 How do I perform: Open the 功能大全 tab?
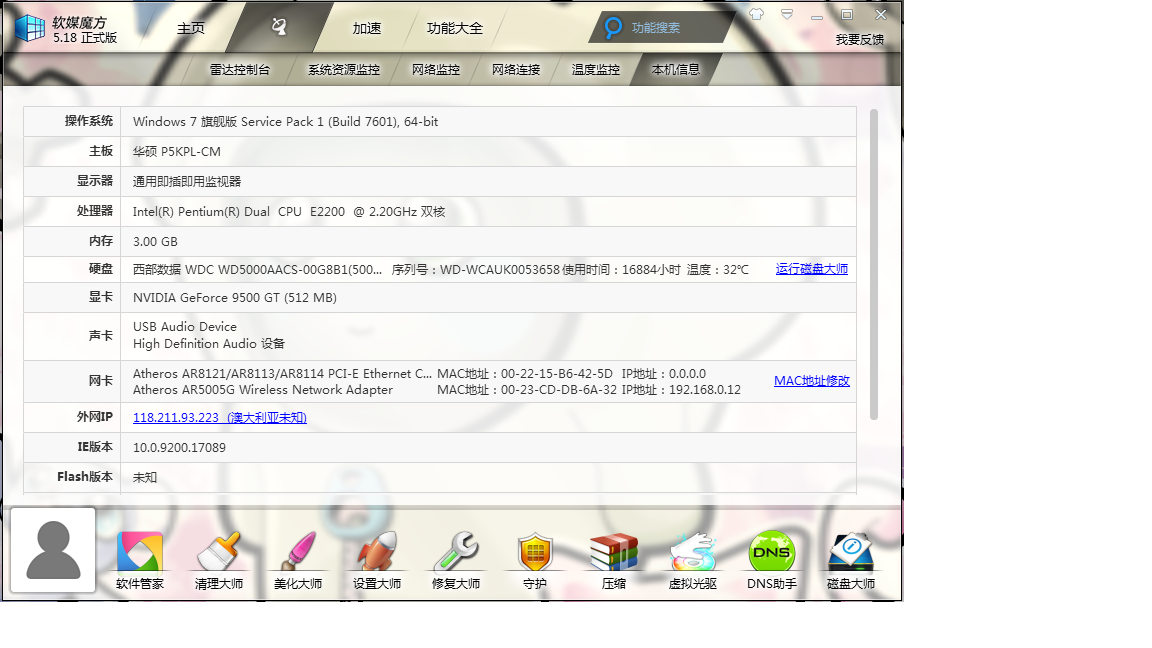pos(454,28)
